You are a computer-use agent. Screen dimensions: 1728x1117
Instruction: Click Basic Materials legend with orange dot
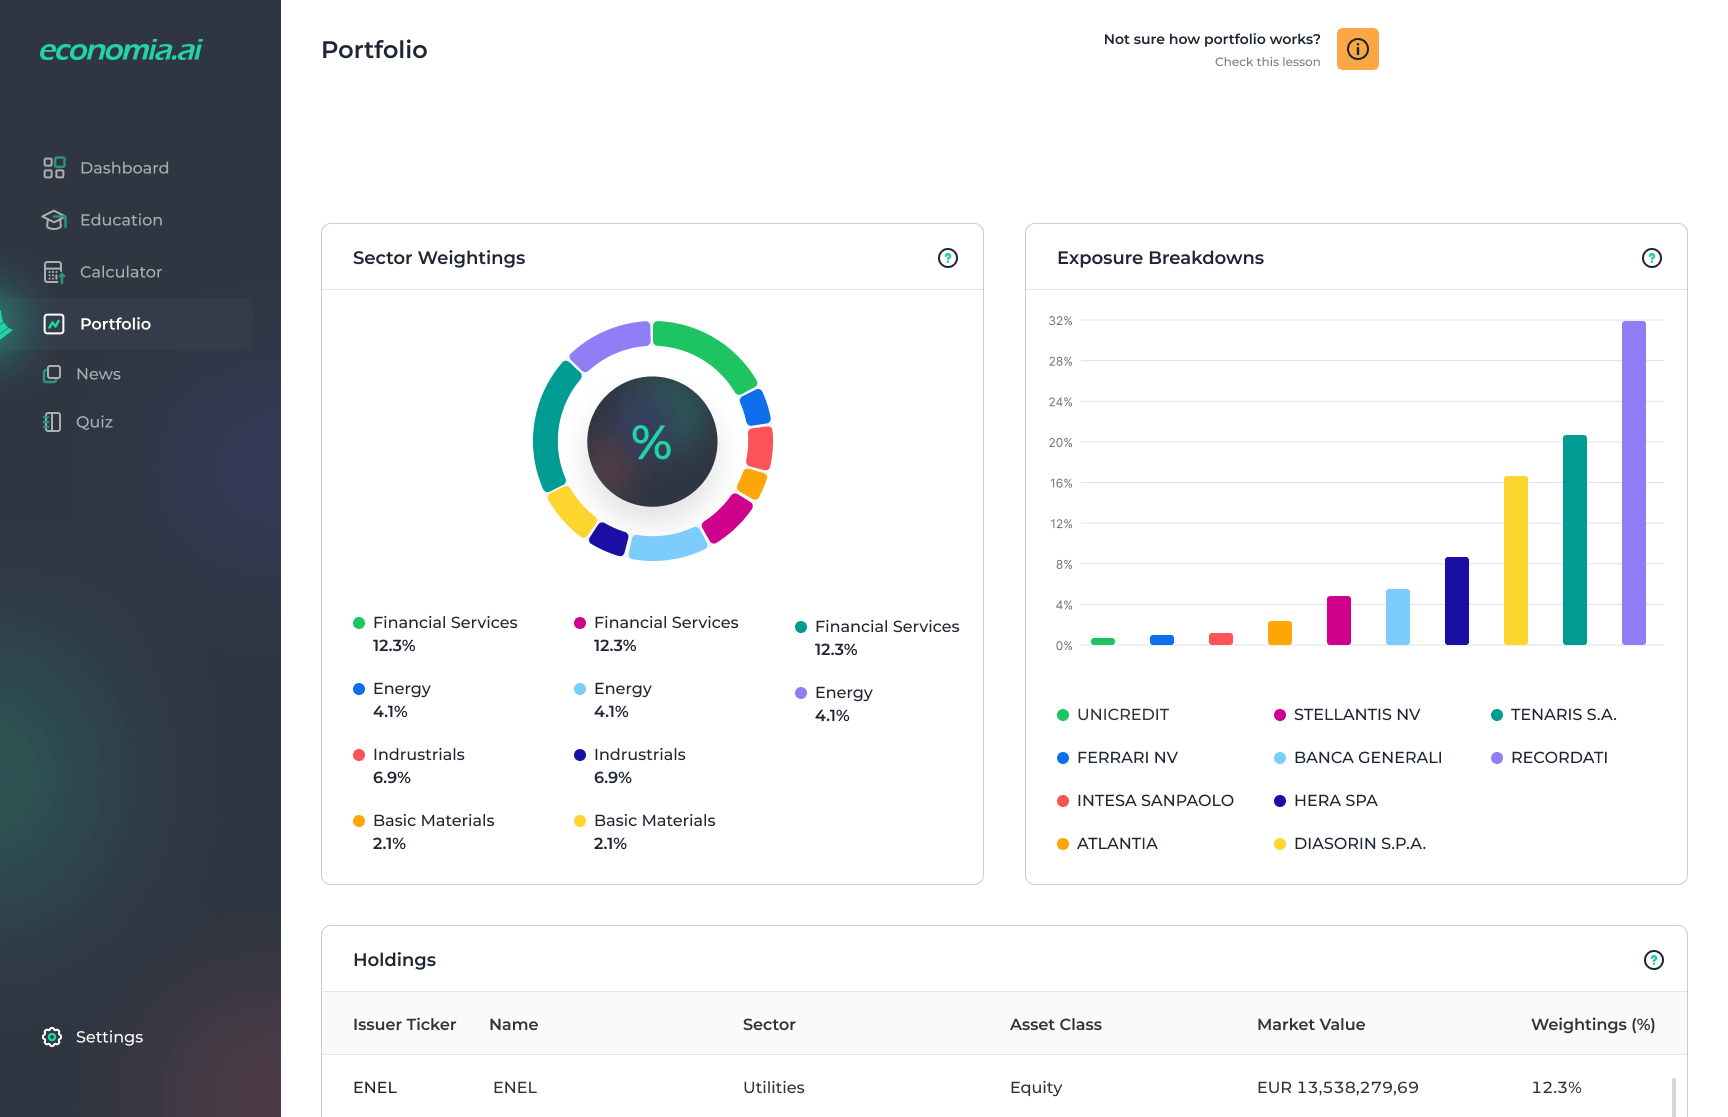[424, 832]
